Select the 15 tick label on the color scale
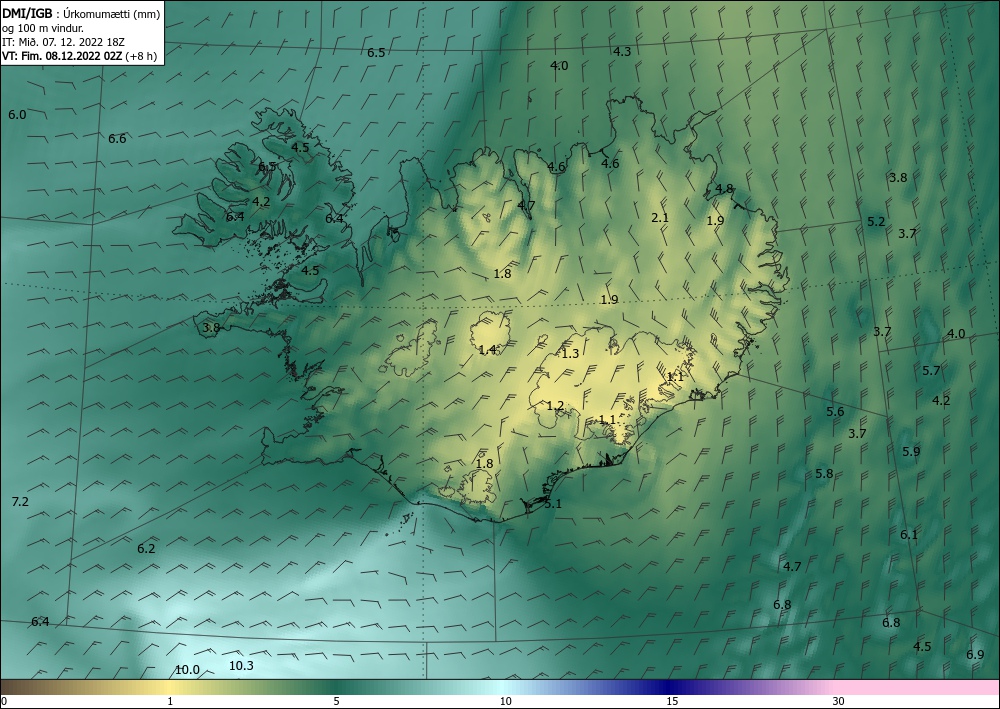1000x709 pixels. click(672, 702)
